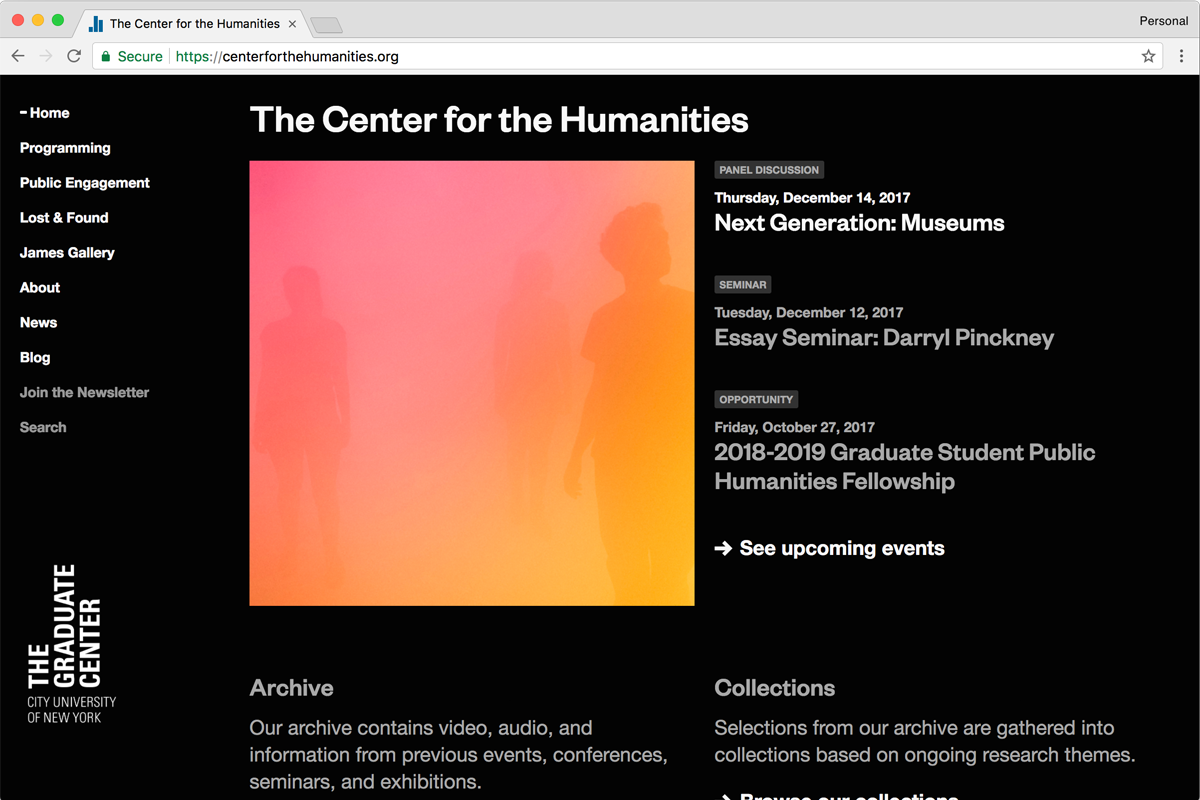Open the Programming menu item
The height and width of the screenshot is (800, 1200).
65,148
